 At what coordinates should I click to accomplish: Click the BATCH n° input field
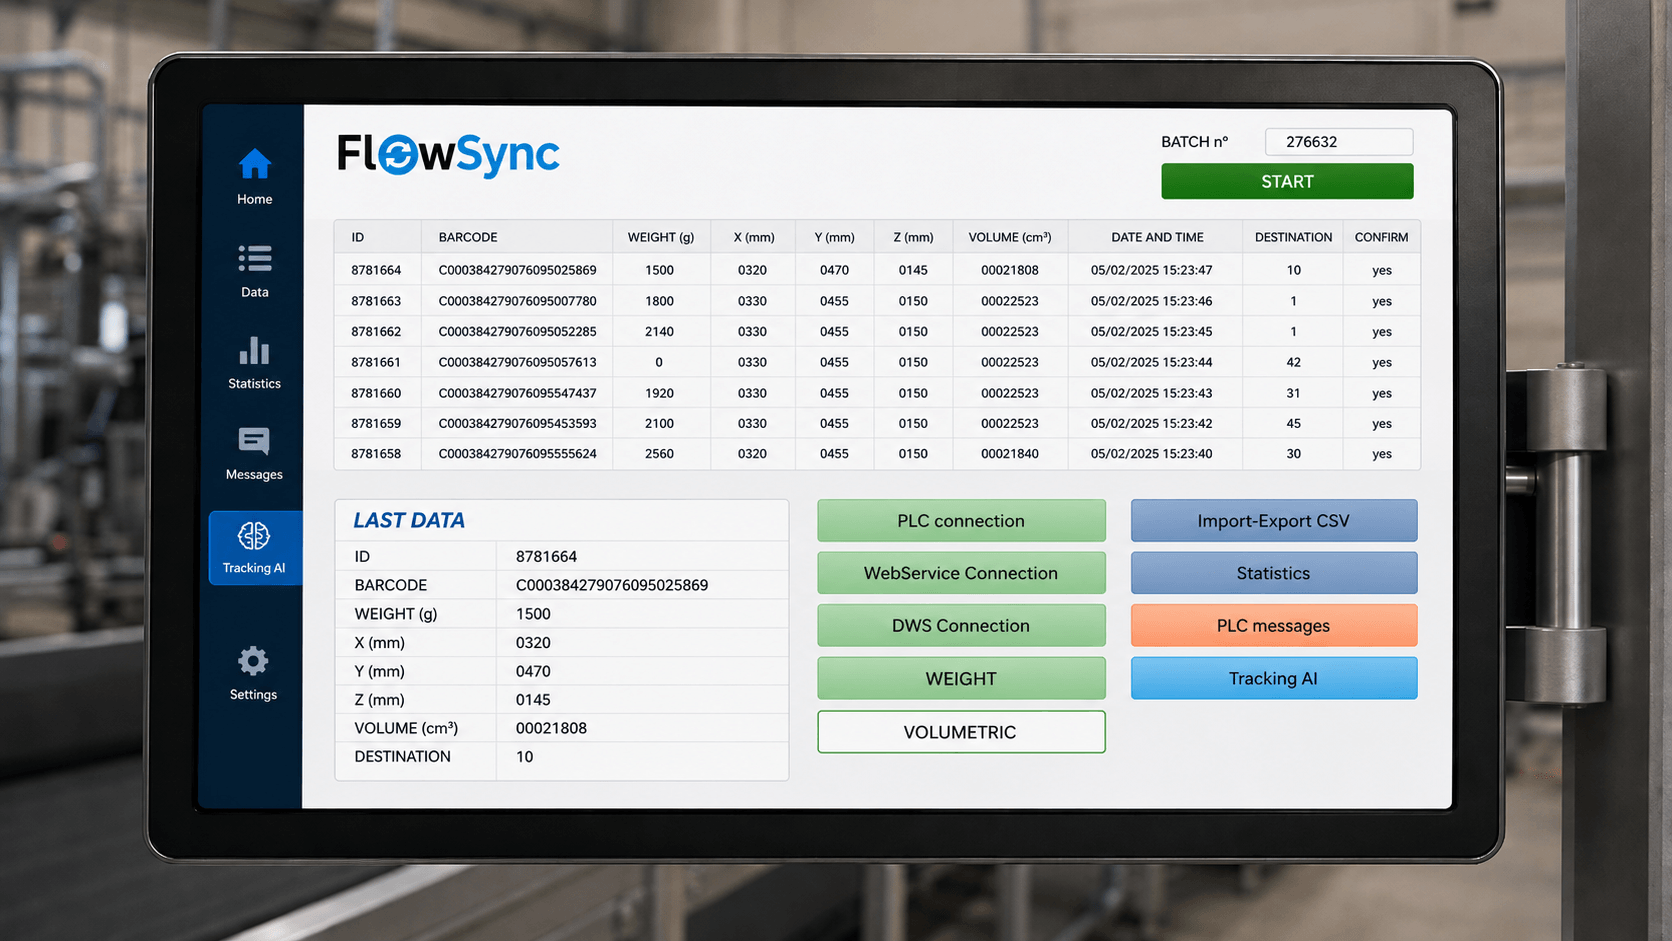1339,142
